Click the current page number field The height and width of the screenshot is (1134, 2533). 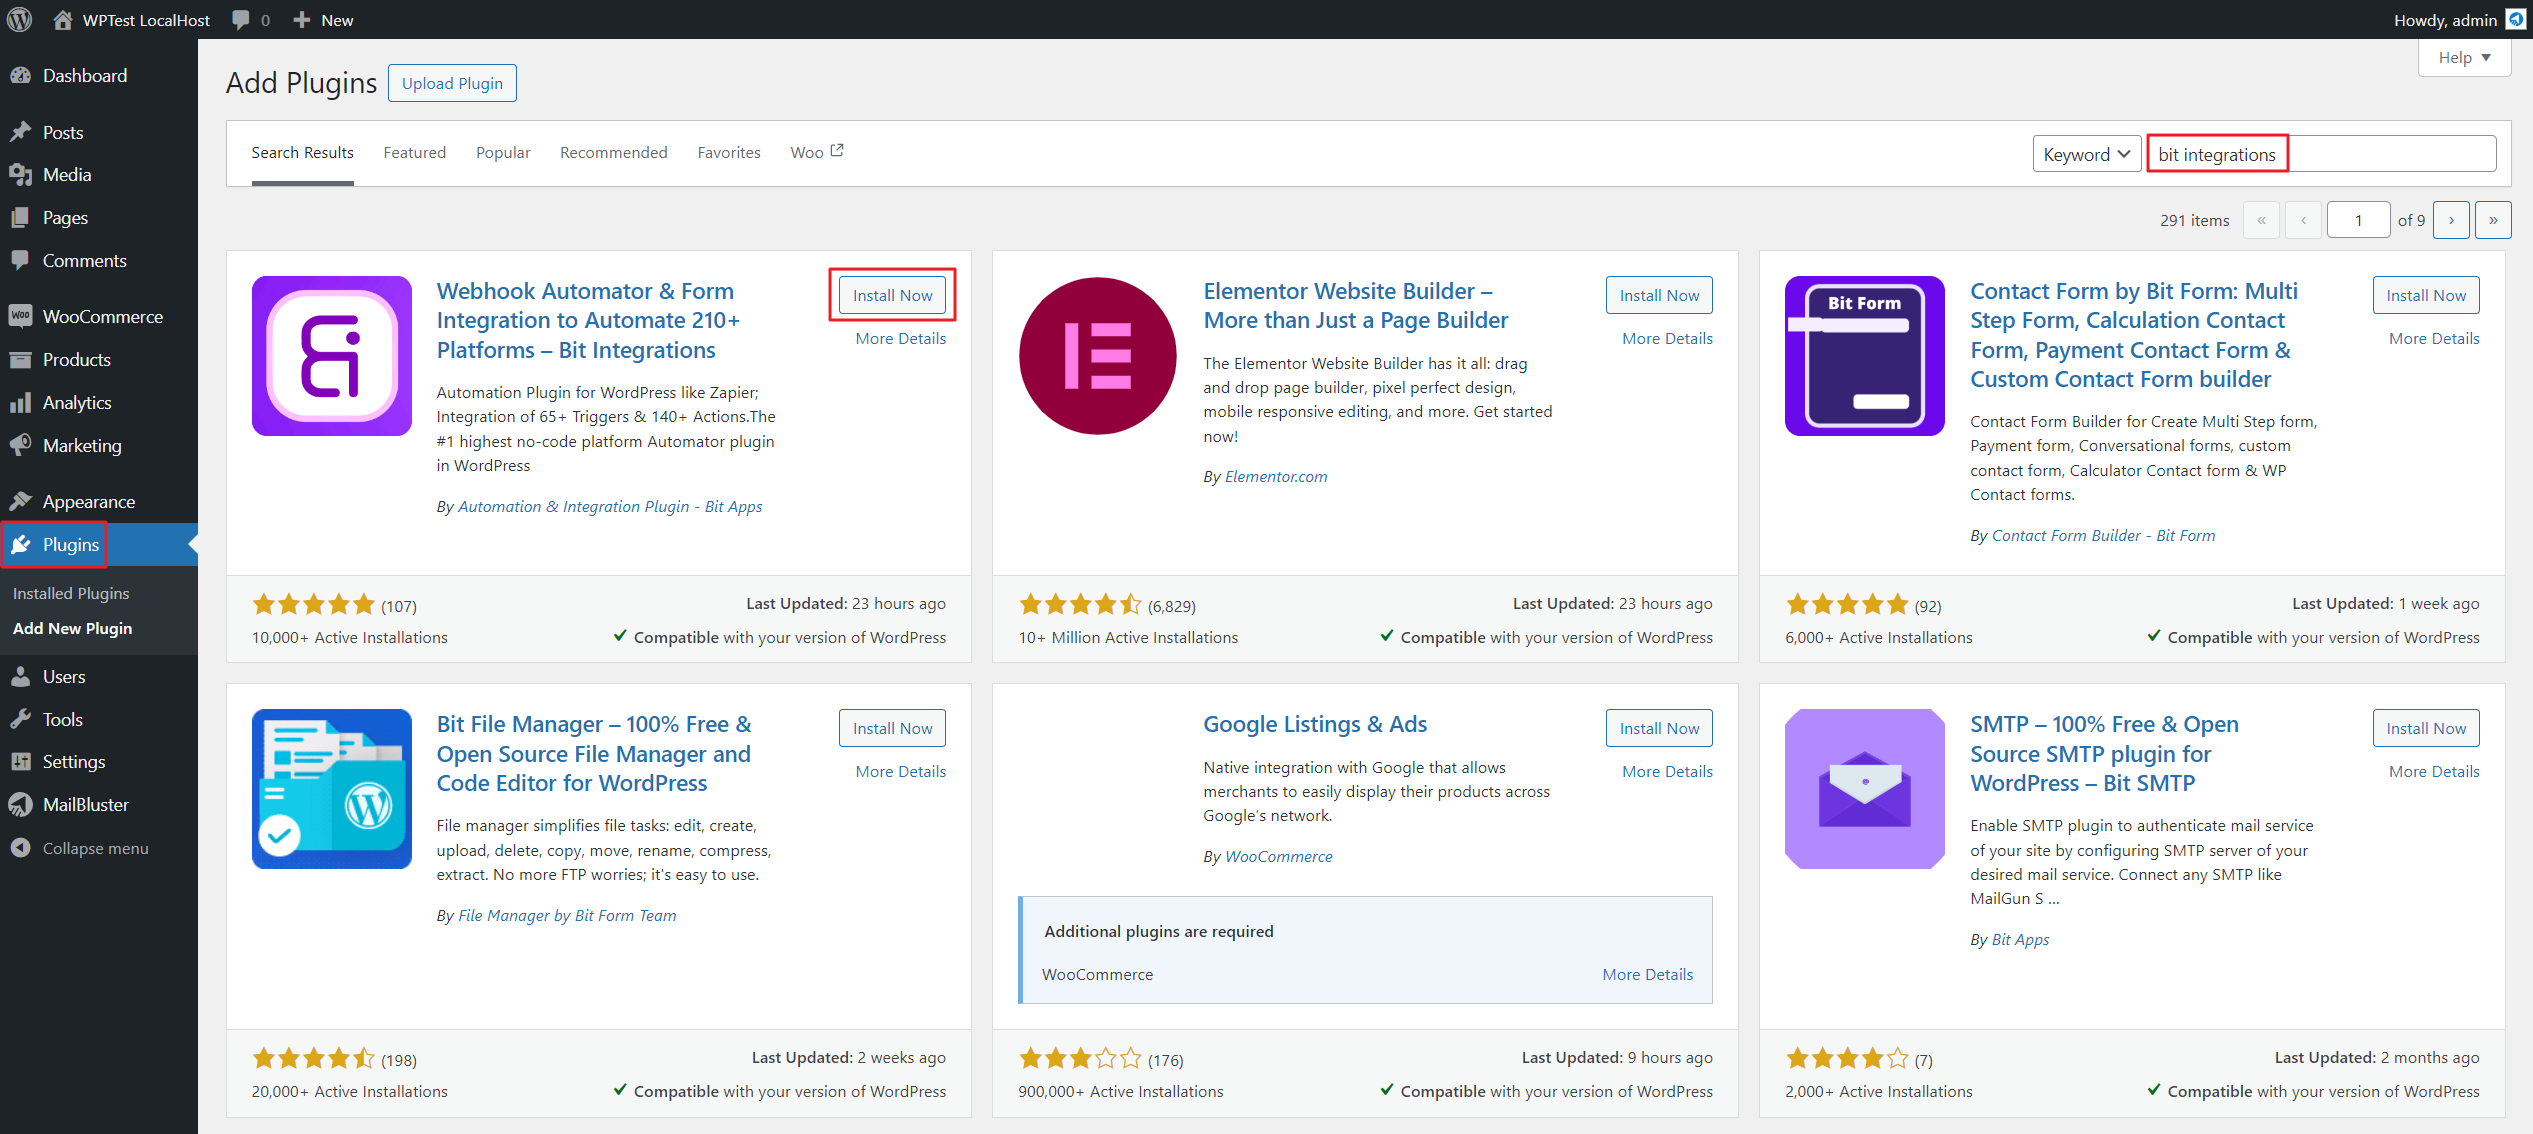[x=2358, y=219]
